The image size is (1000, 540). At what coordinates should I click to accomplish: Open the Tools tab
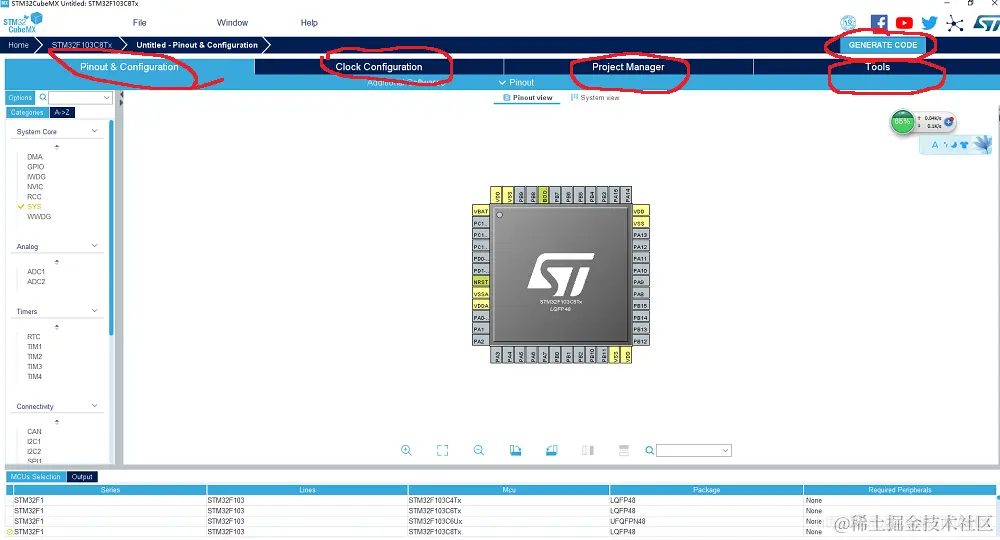(877, 67)
